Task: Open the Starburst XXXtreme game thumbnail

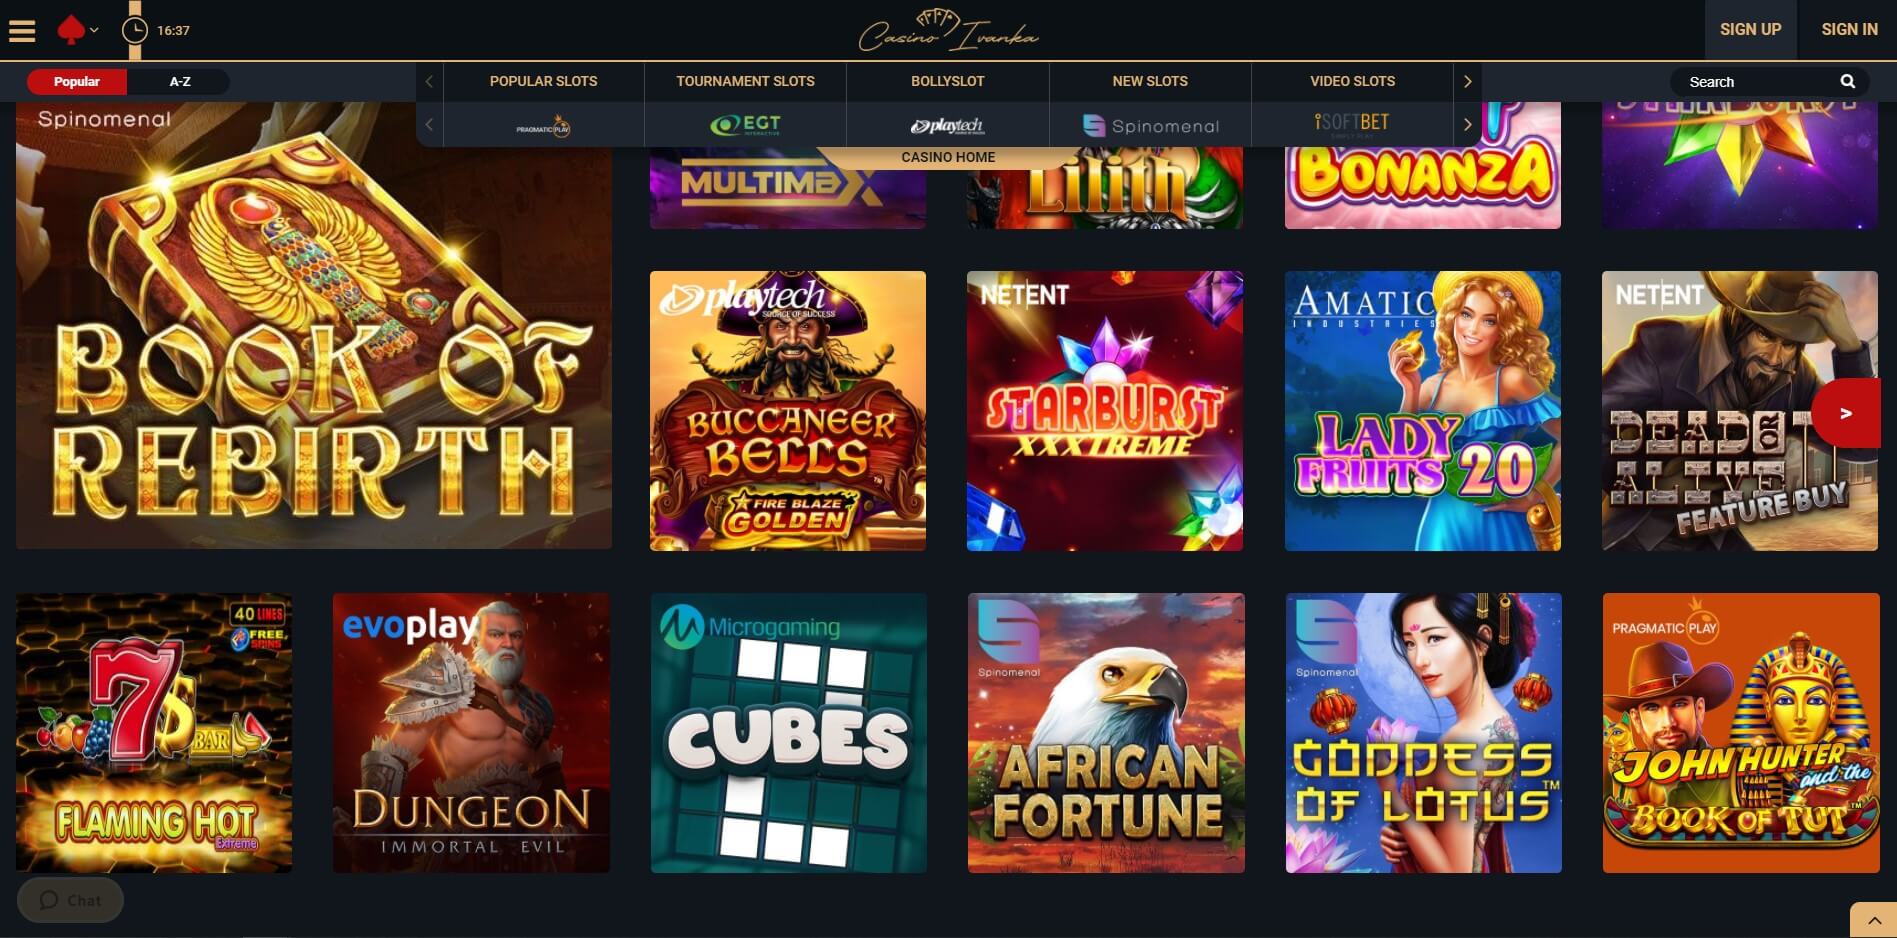Action: click(x=1105, y=411)
